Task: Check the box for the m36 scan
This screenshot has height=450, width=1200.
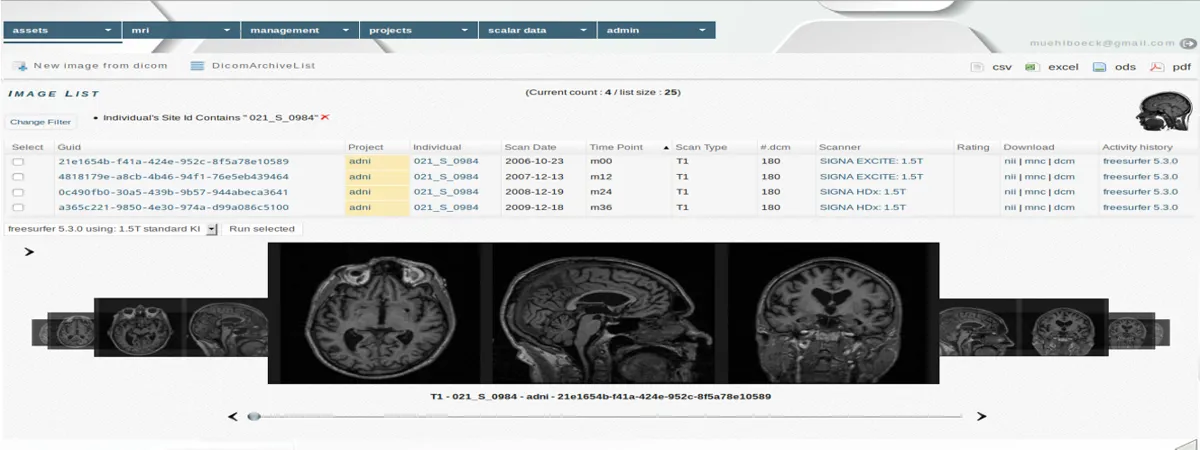Action: (18, 207)
